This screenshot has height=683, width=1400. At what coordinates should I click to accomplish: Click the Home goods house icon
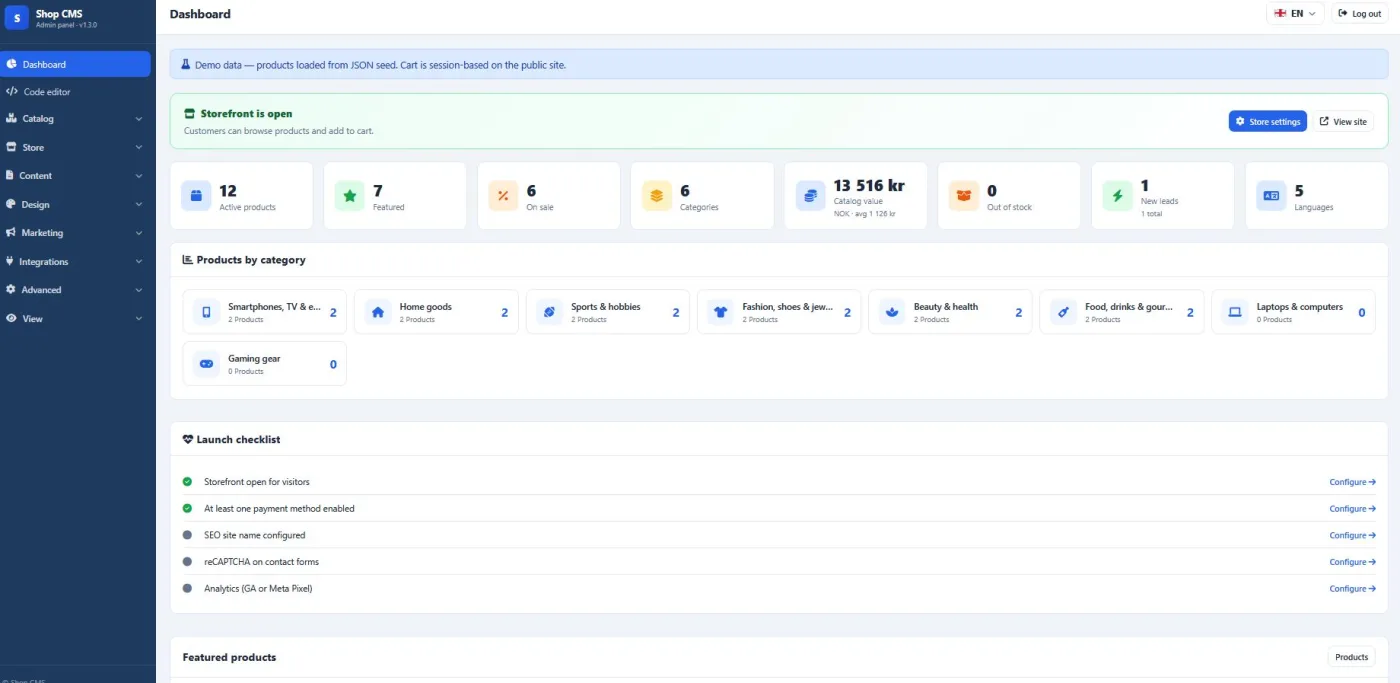pyautogui.click(x=378, y=312)
